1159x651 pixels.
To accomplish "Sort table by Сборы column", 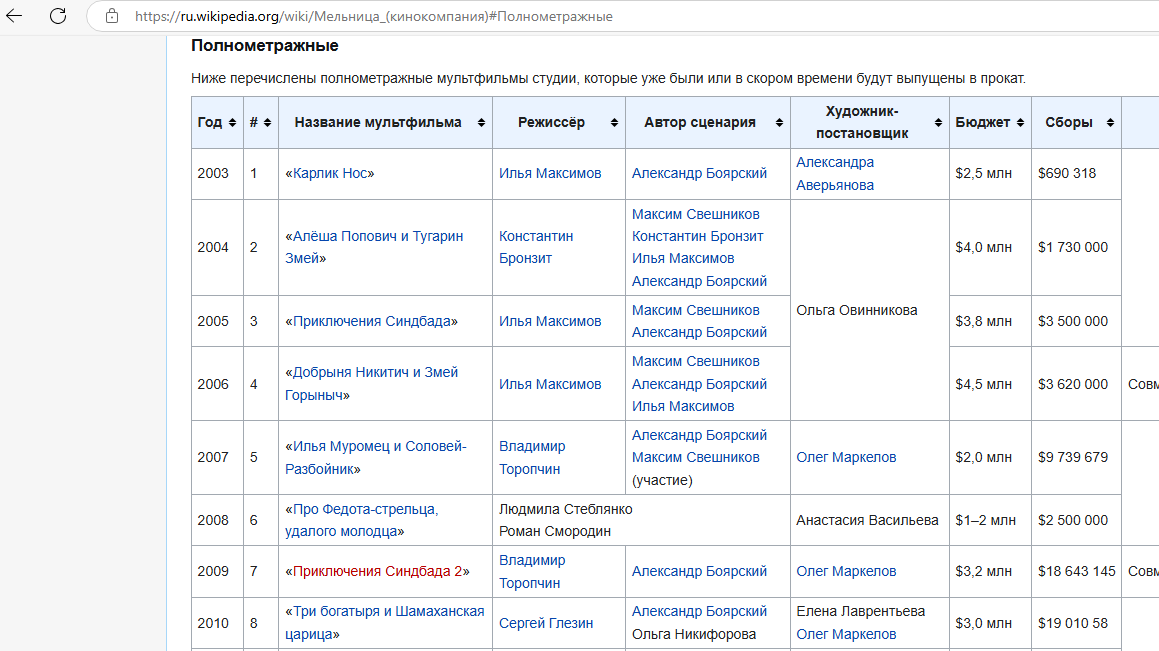I will point(1110,123).
